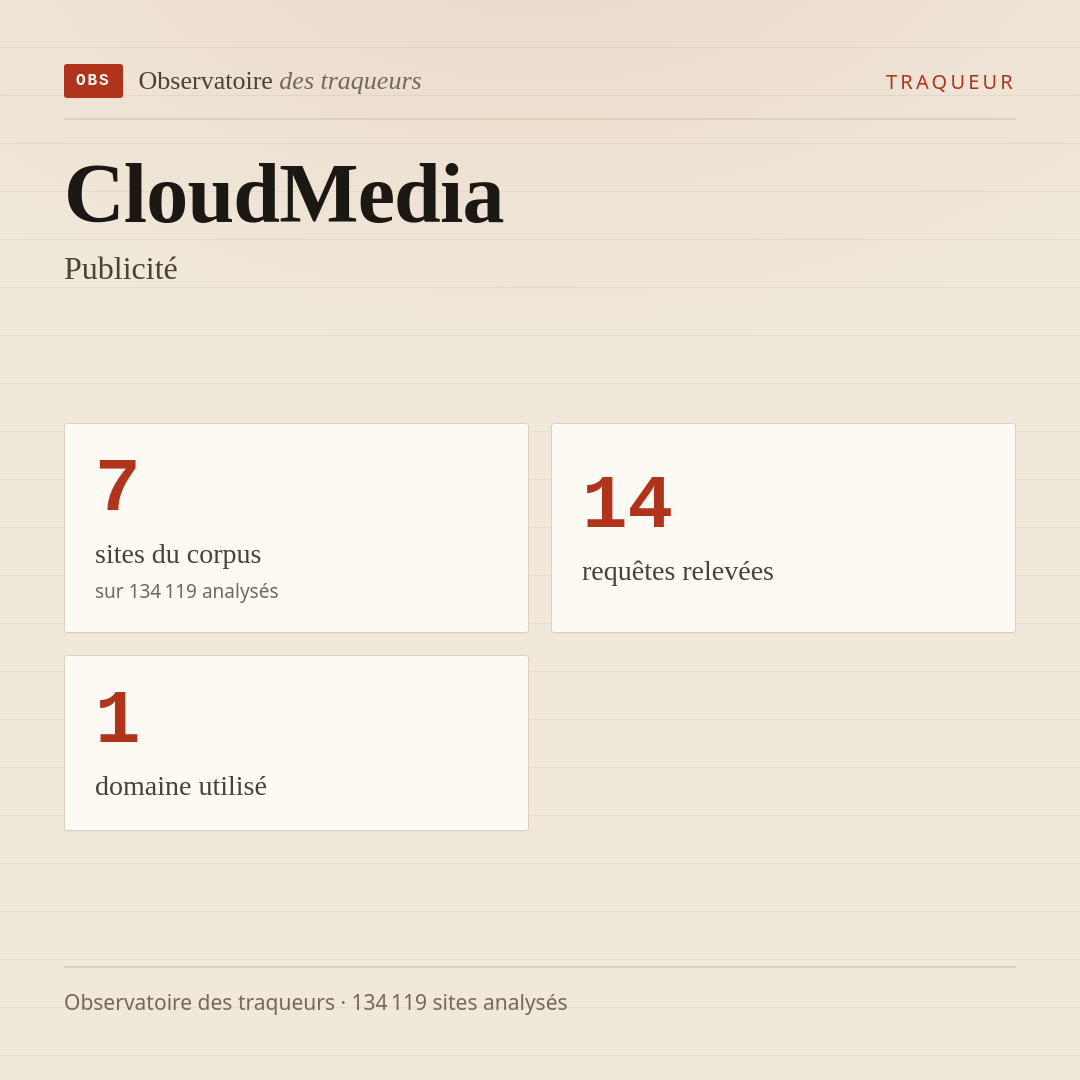This screenshot has height=1080, width=1080.
Task: Open the Observatoire des traqueurs home link
Action: 280,81
